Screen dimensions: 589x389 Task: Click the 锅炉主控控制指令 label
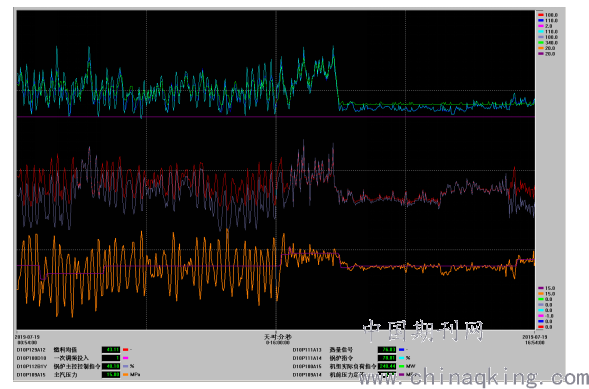point(77,366)
